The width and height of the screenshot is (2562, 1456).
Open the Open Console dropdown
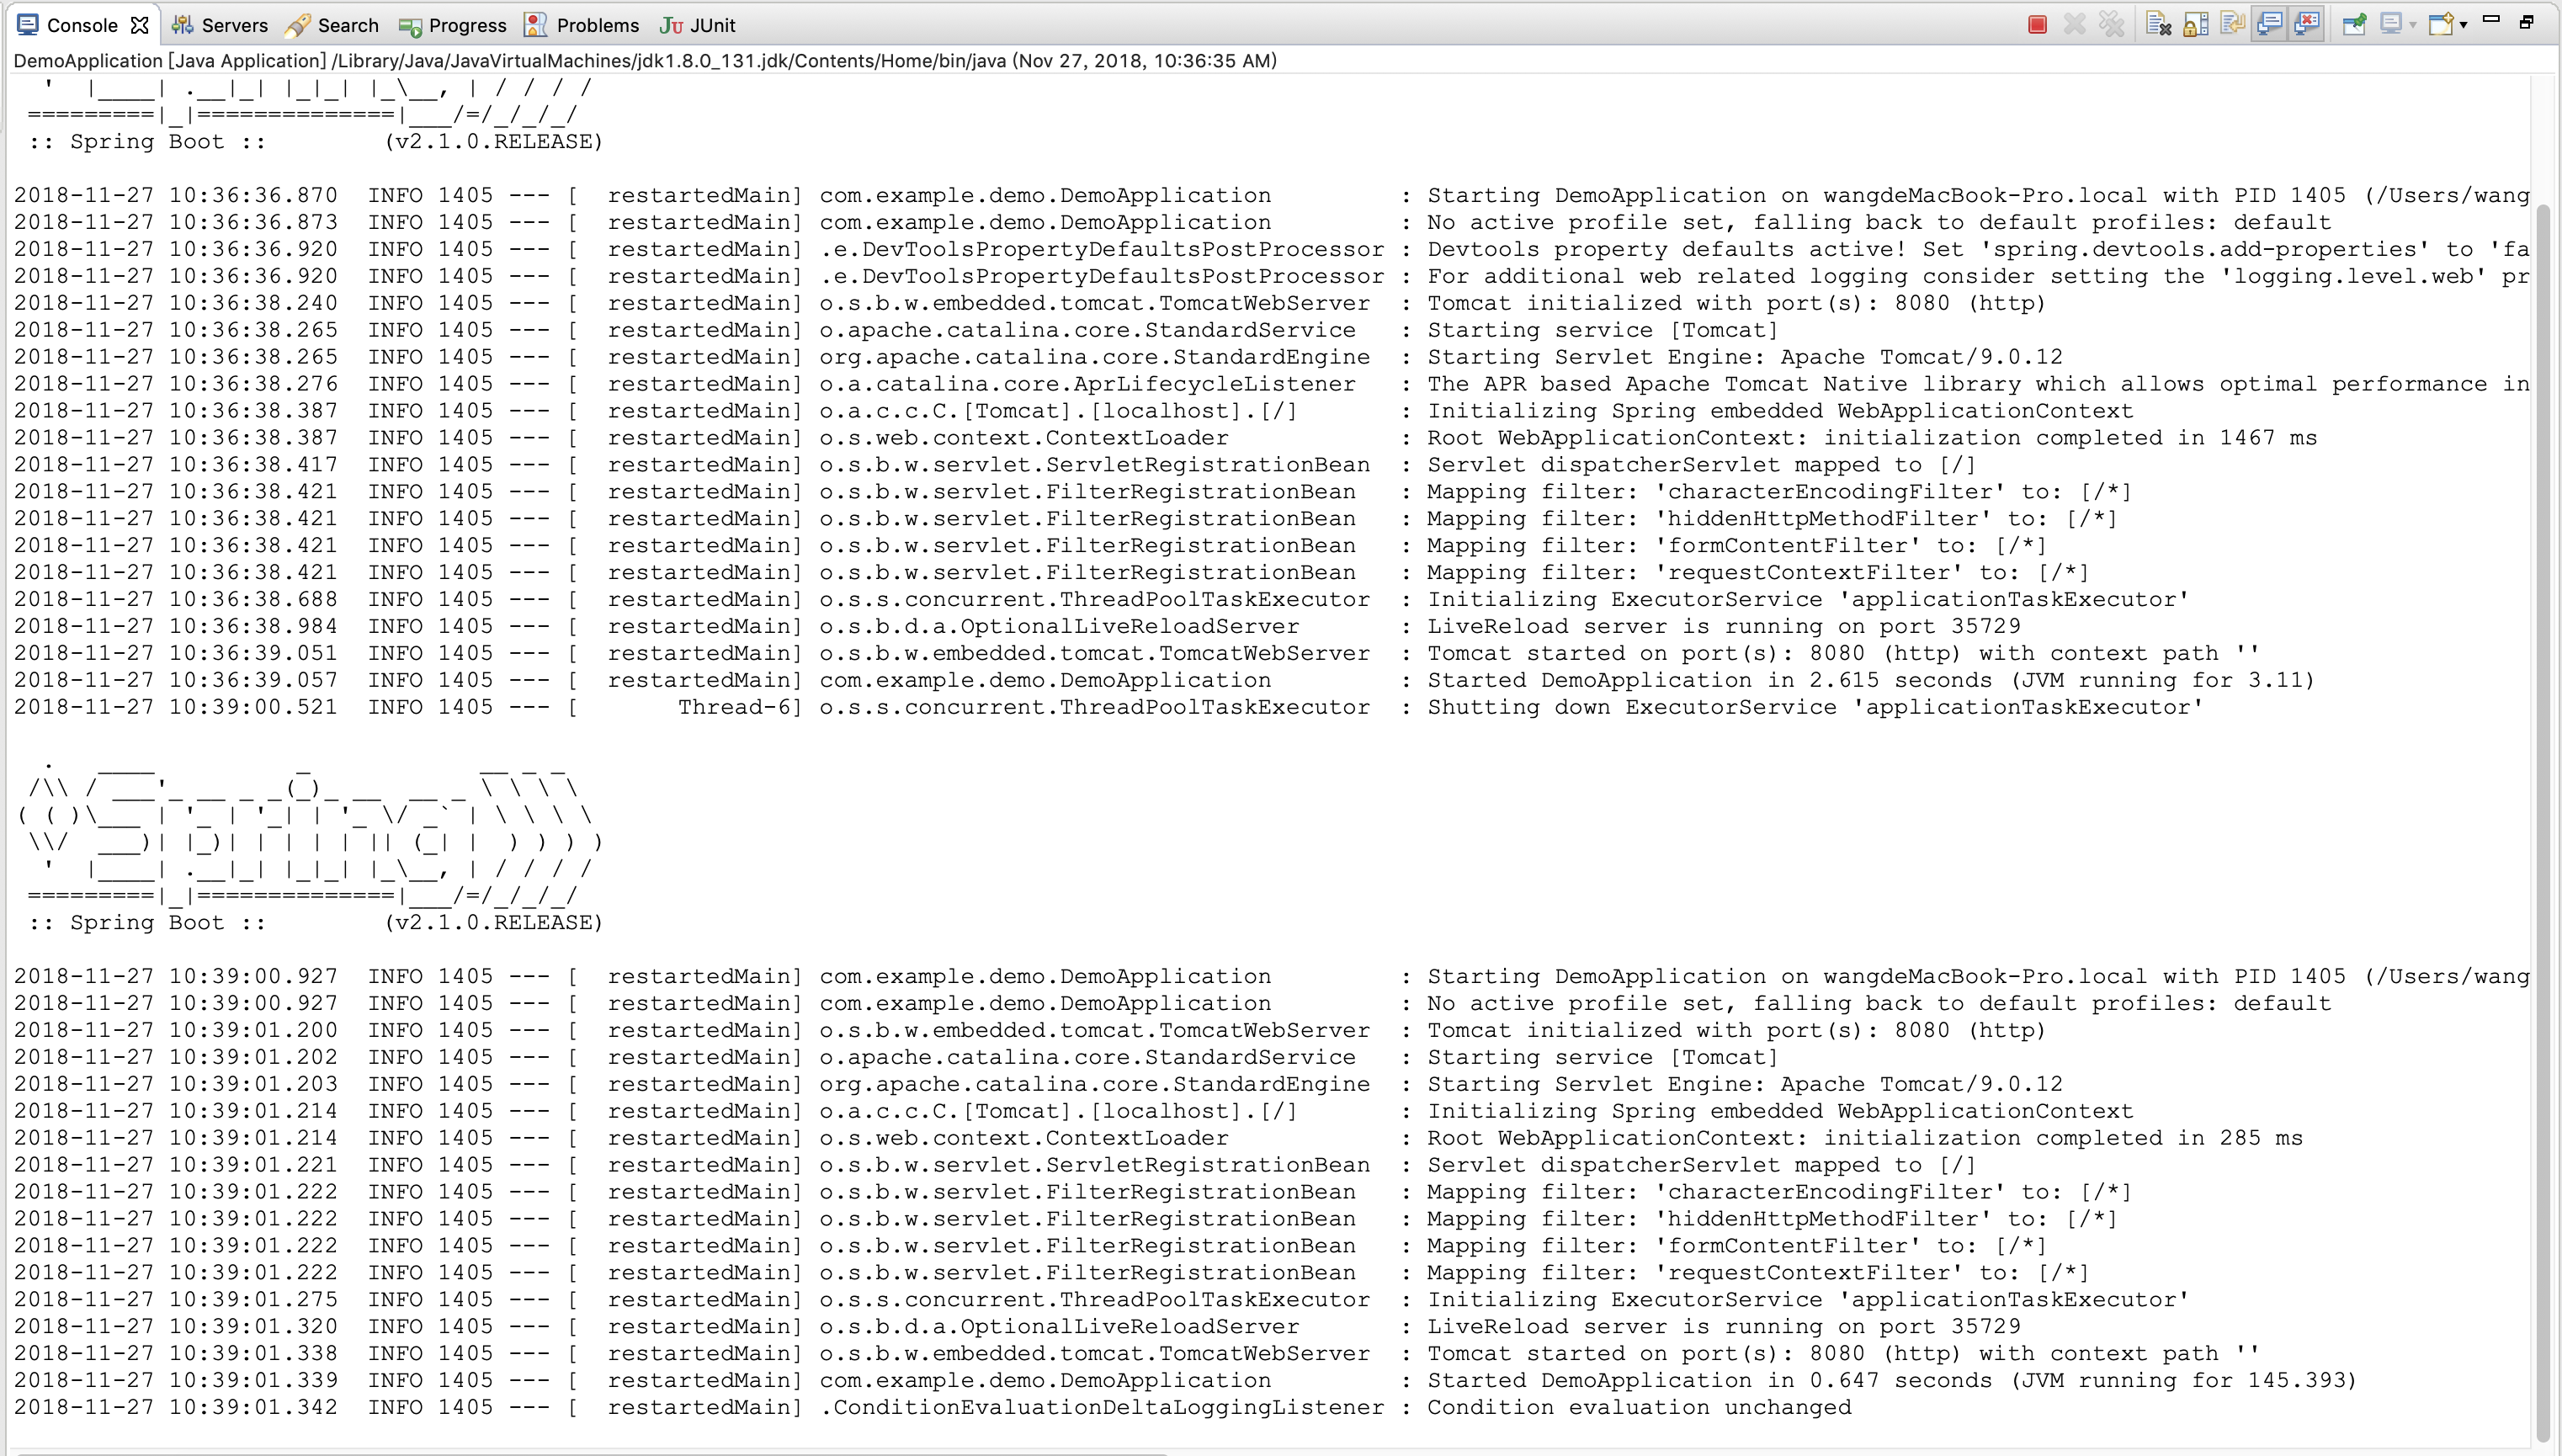(x=2466, y=25)
